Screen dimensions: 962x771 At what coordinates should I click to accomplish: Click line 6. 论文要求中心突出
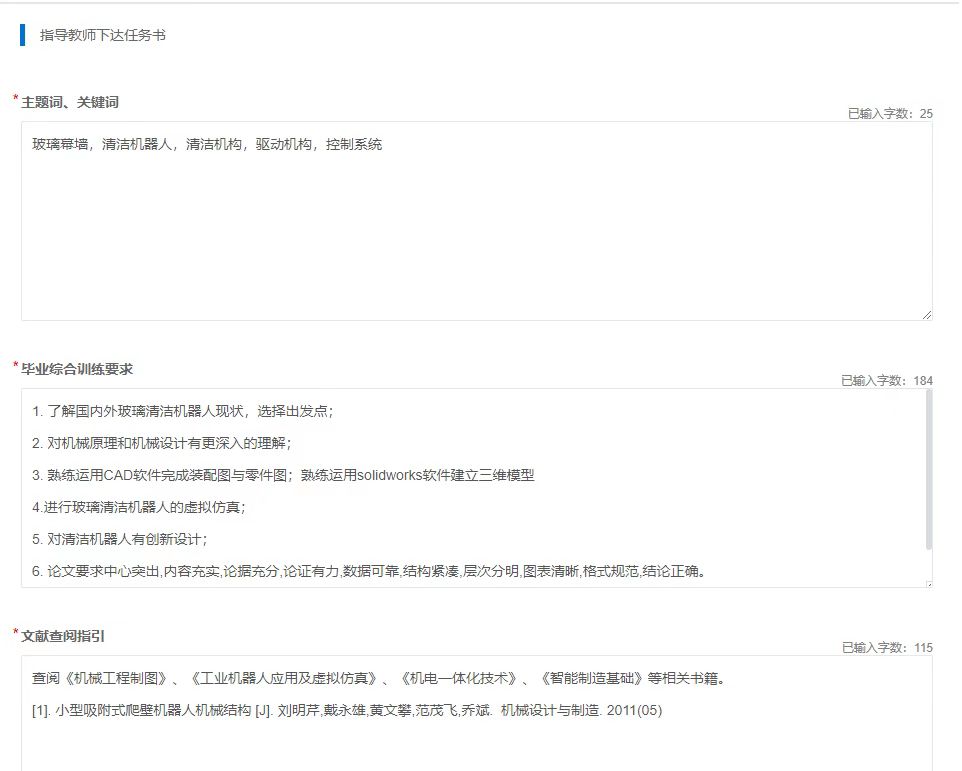pos(369,571)
